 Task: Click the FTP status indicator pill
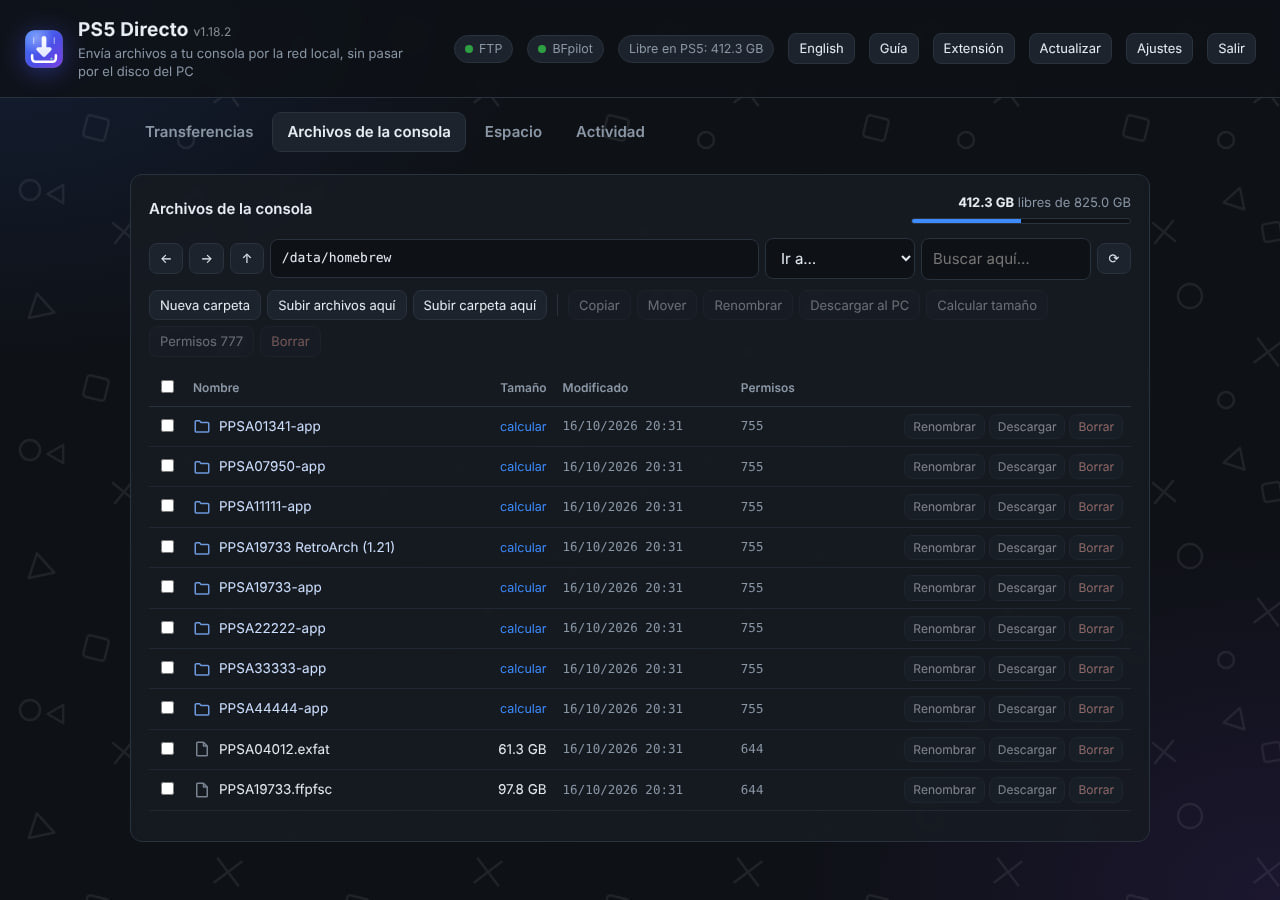[x=483, y=49]
